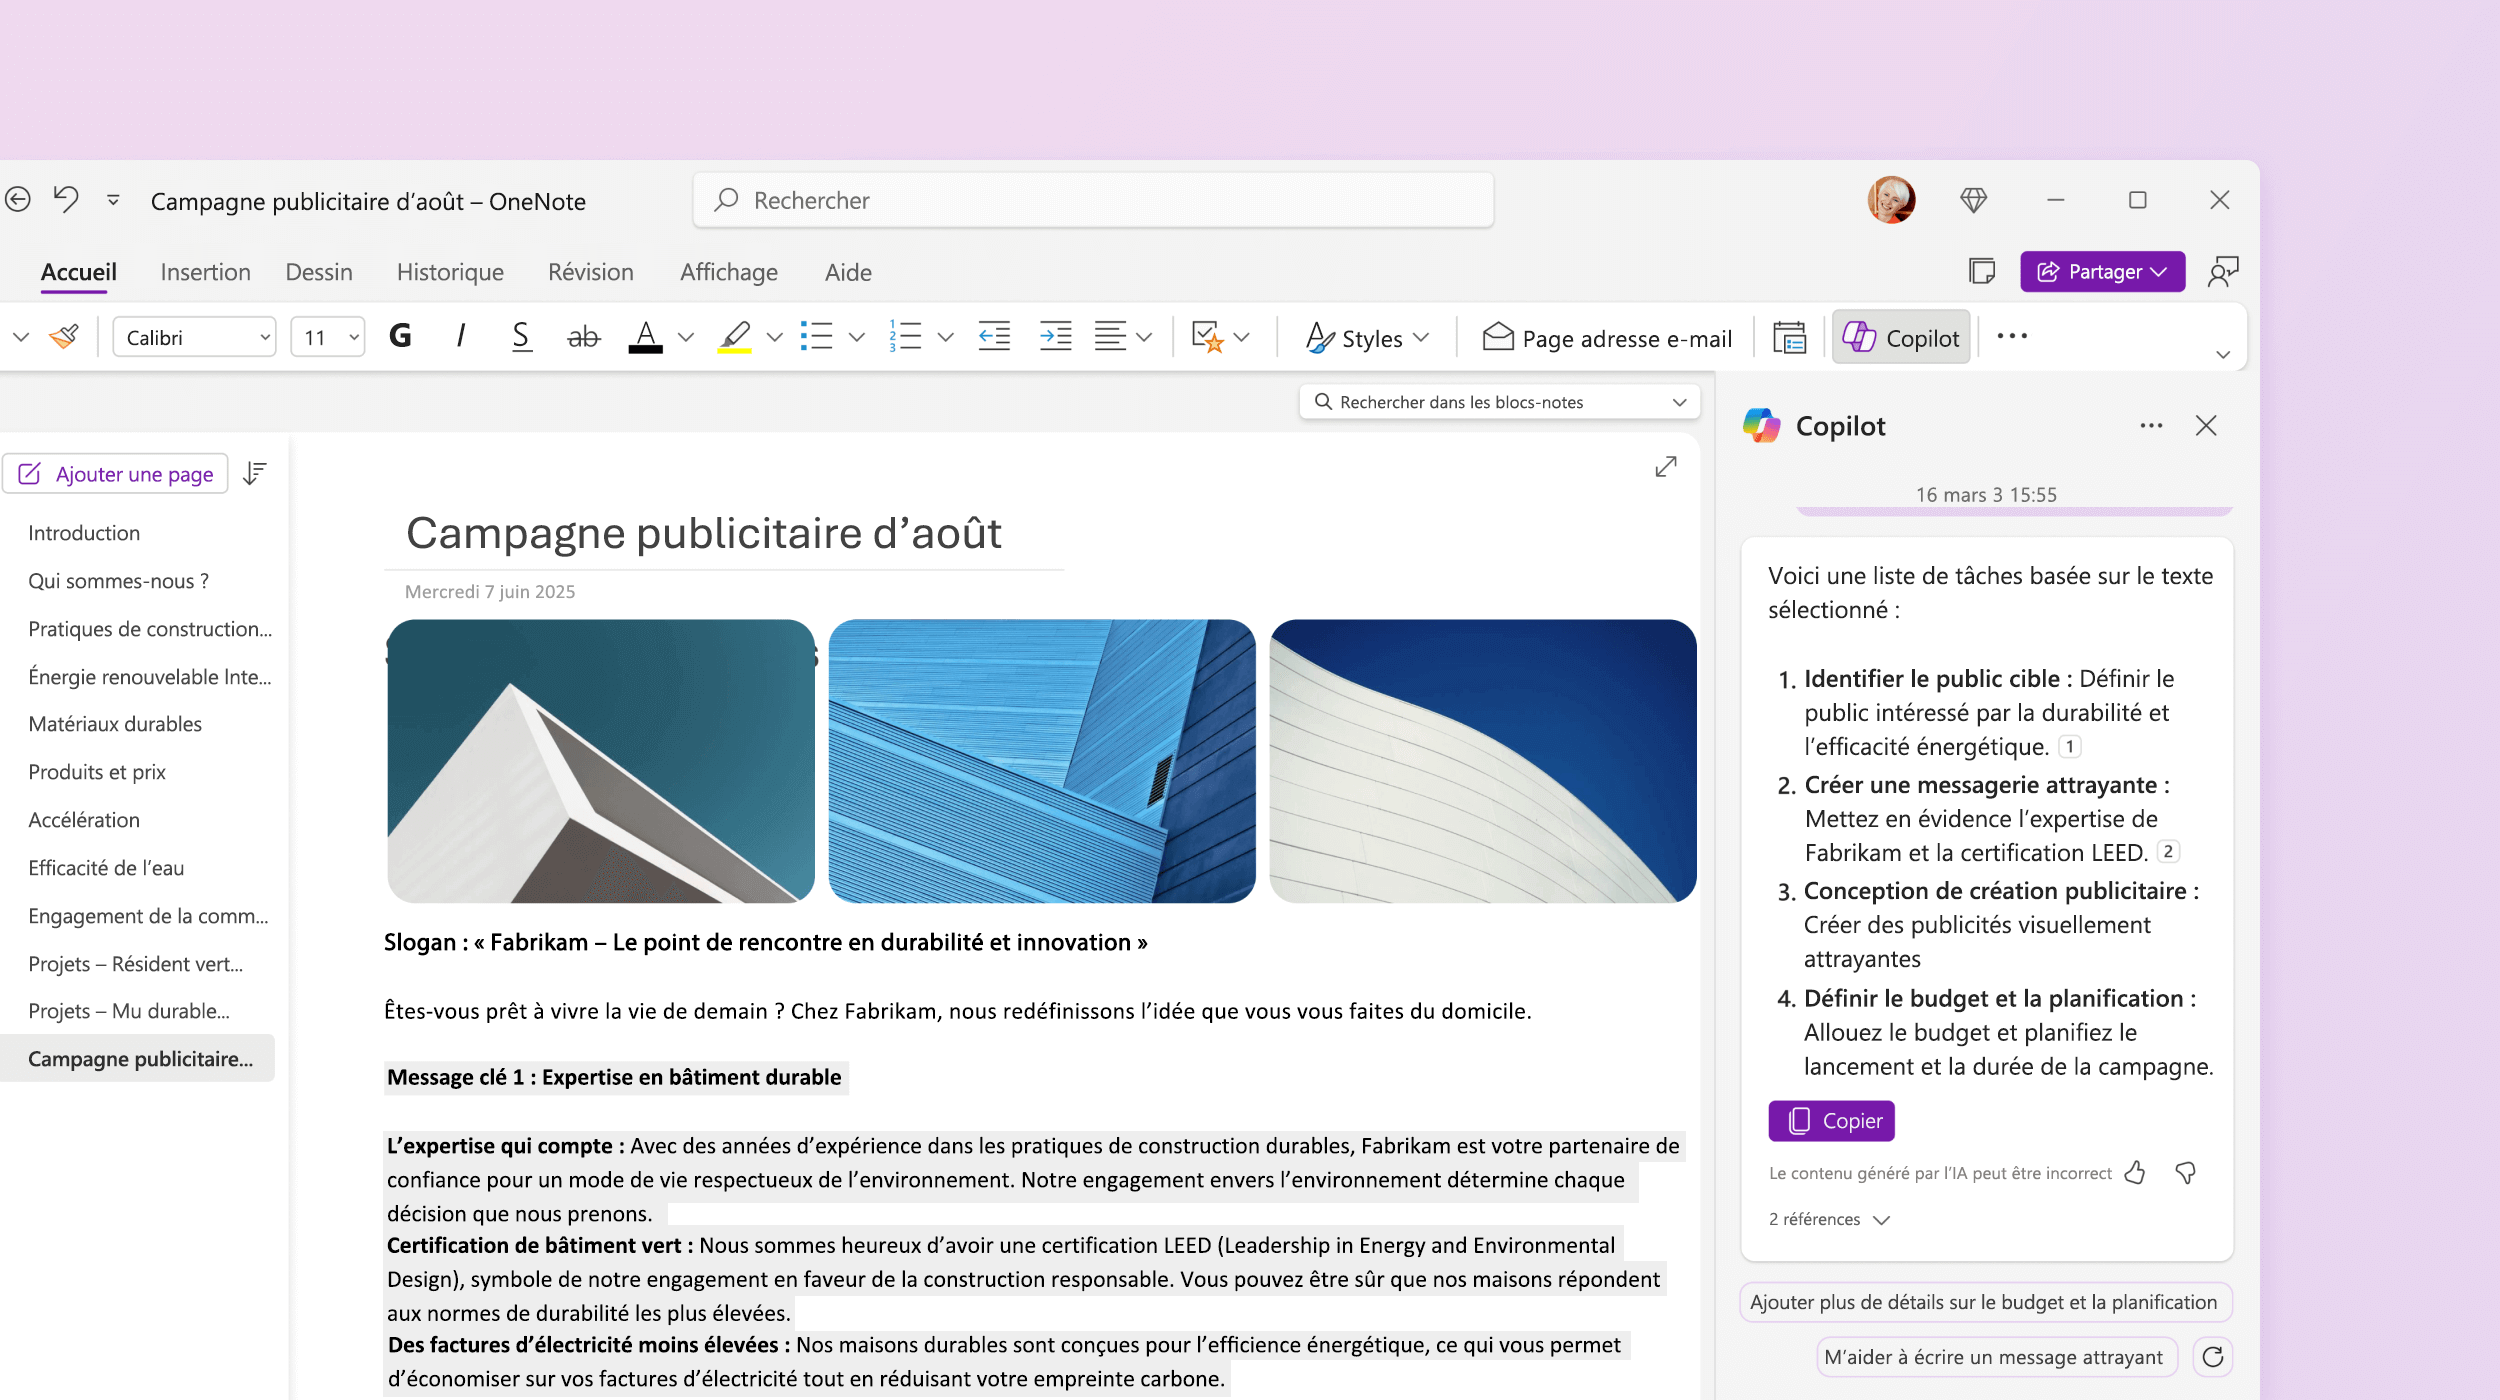This screenshot has width=2500, height=1400.
Task: Click Page adresse e-mail button
Action: (1608, 339)
